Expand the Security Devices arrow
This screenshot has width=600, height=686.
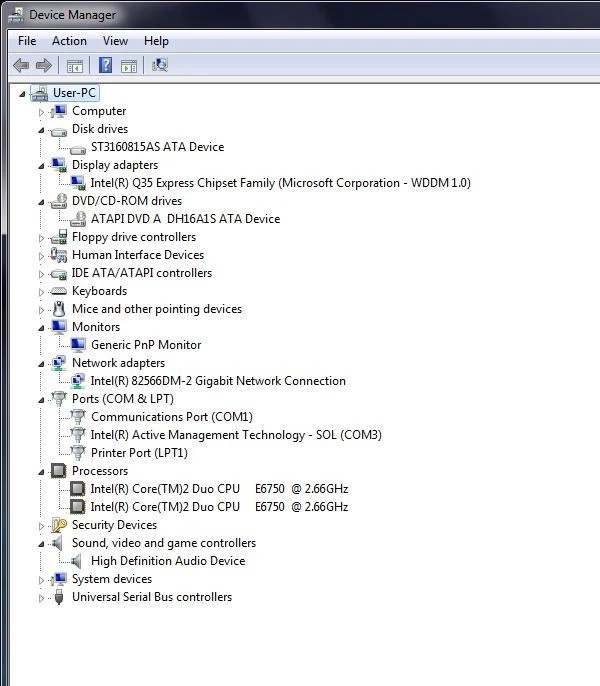41,526
